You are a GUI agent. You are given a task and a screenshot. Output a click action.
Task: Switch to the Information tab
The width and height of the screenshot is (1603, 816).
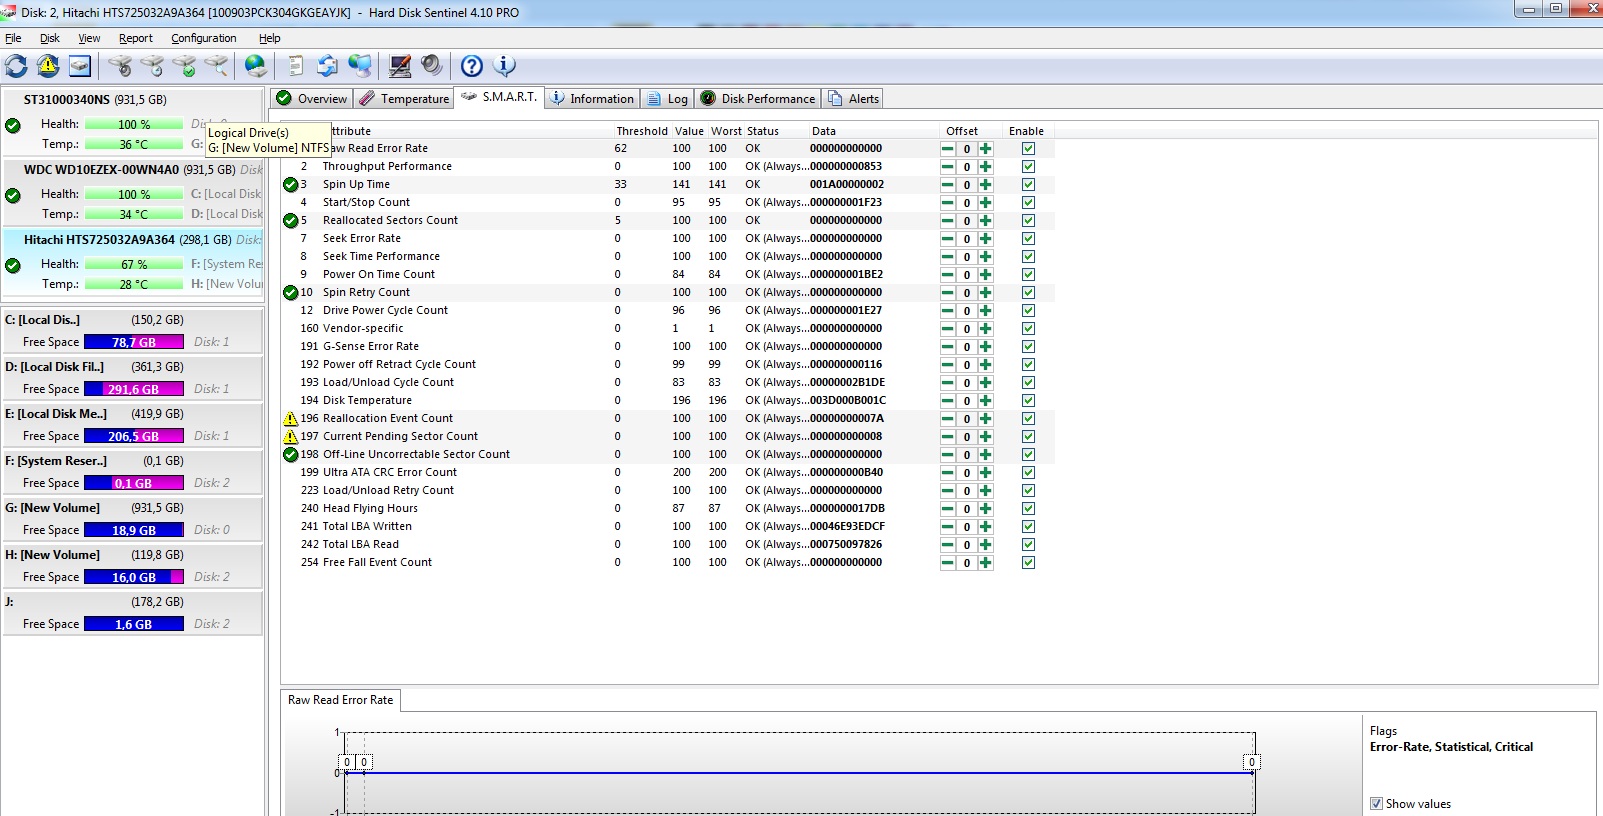(x=592, y=99)
